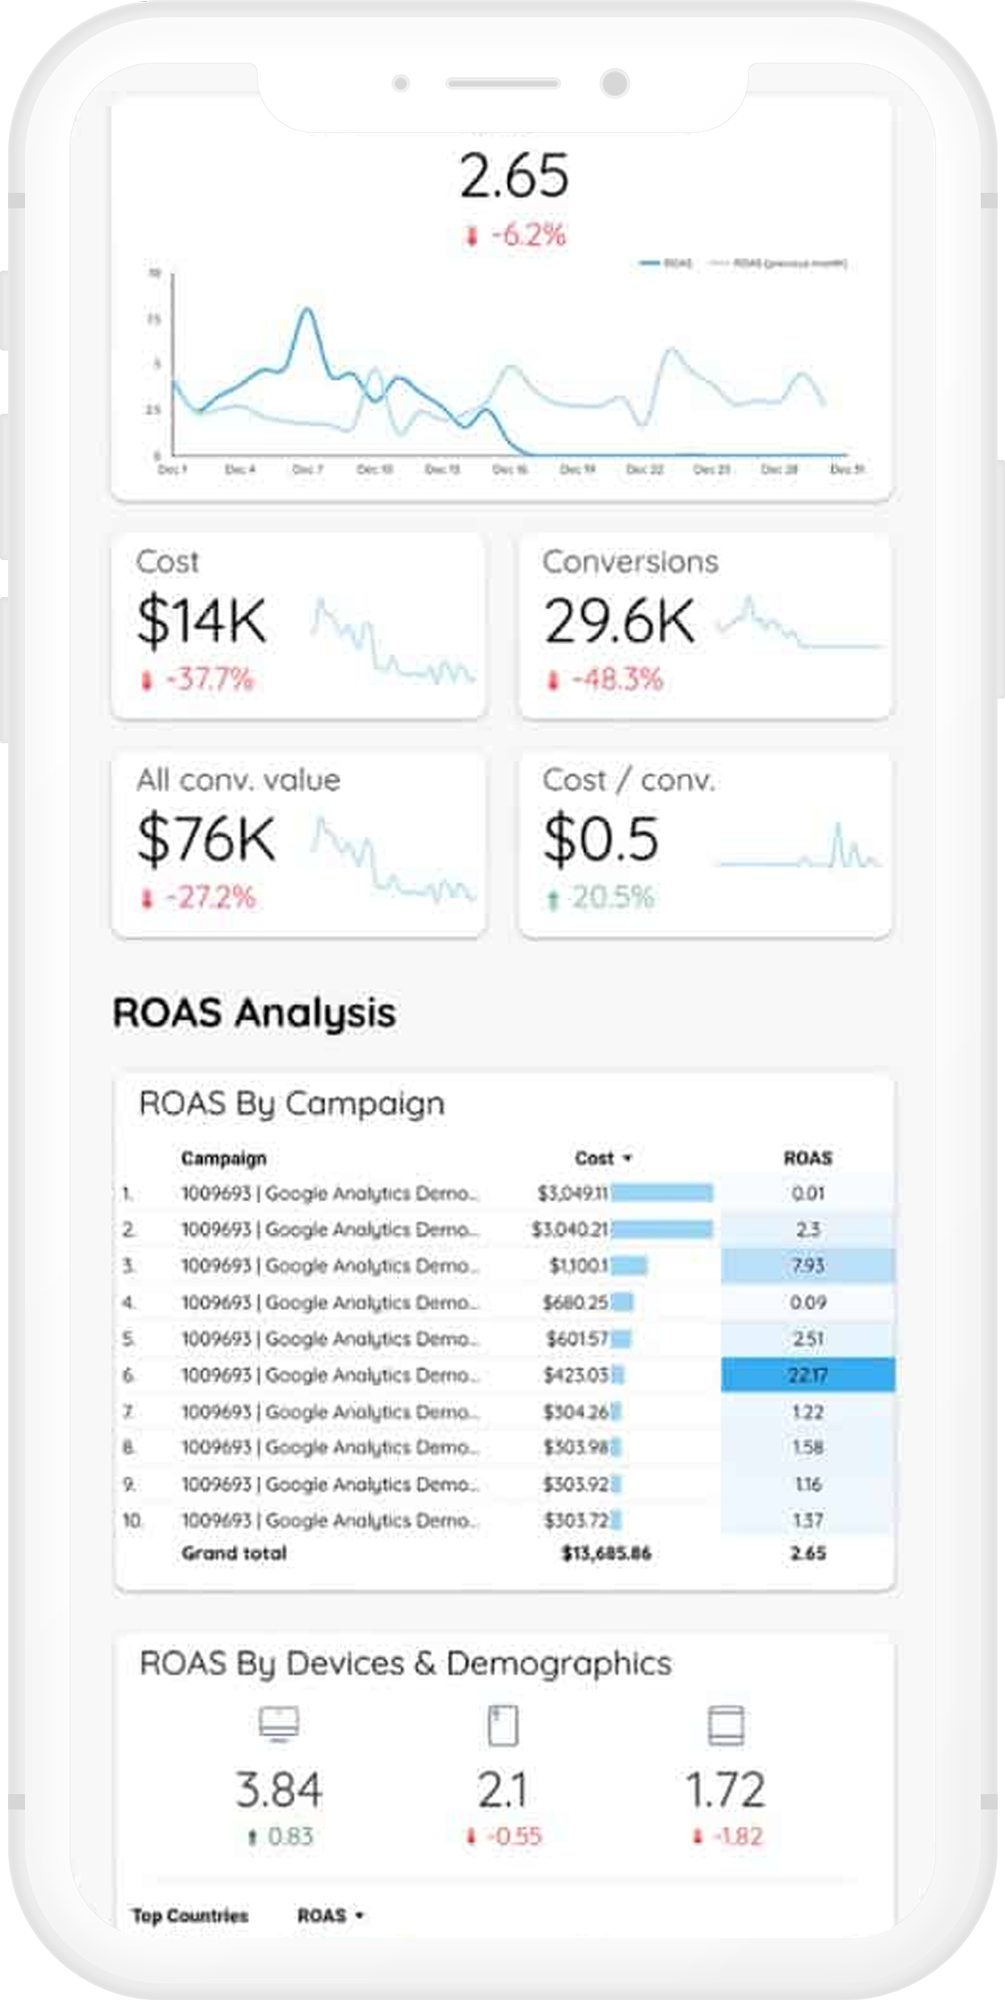Open the ROAS sort dropdown near Top Countries
The width and height of the screenshot is (1005, 2000).
(x=359, y=1915)
